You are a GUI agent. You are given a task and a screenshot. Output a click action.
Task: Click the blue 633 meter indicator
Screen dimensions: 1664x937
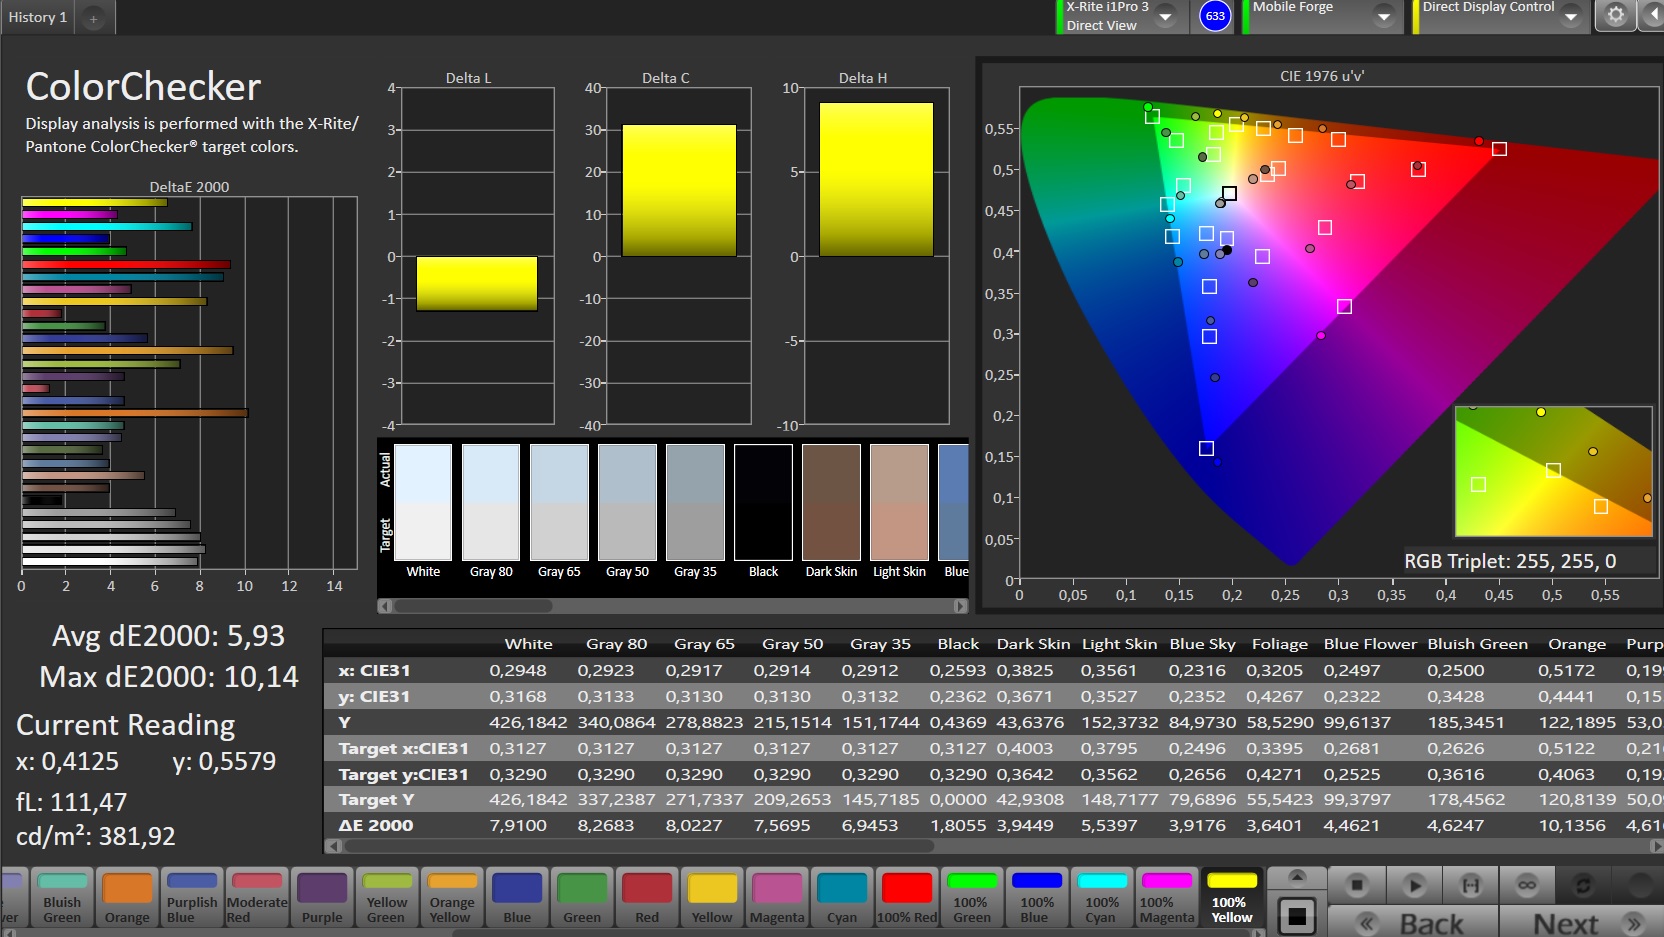(1215, 16)
